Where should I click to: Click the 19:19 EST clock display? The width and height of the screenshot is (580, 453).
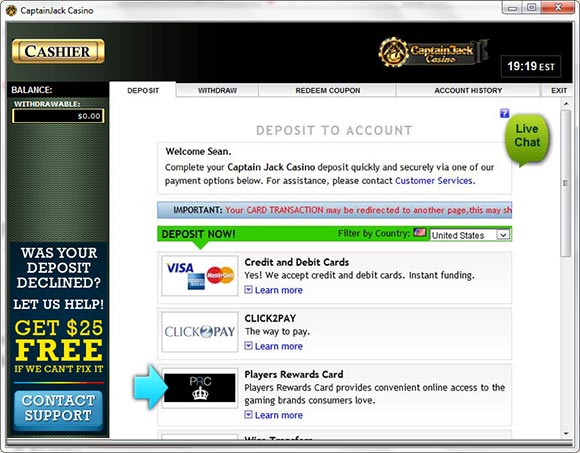[x=531, y=67]
